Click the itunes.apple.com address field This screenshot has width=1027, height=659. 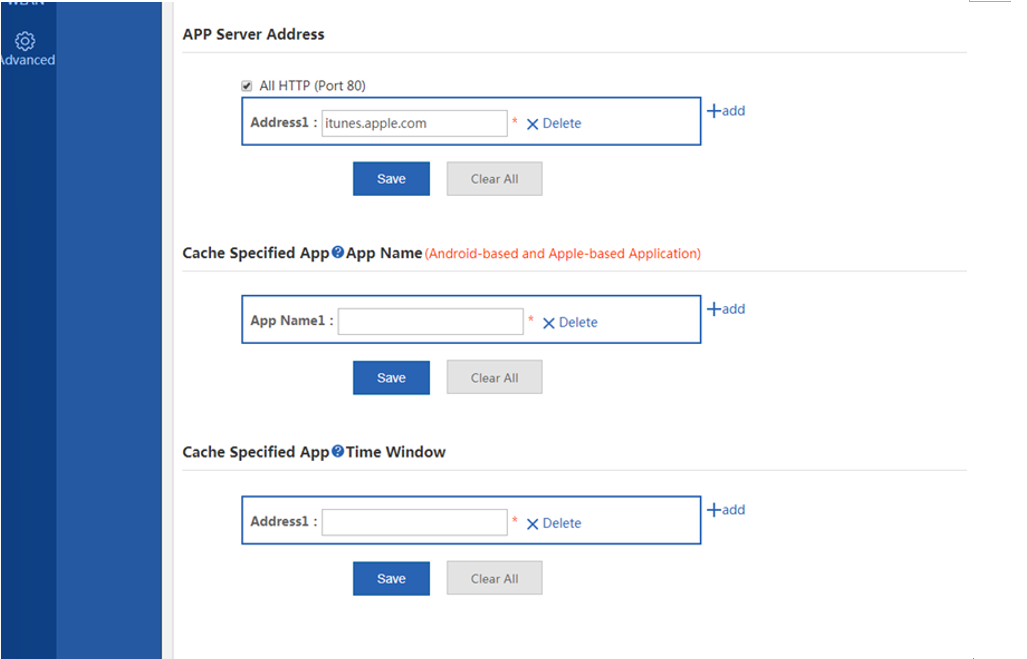click(415, 123)
